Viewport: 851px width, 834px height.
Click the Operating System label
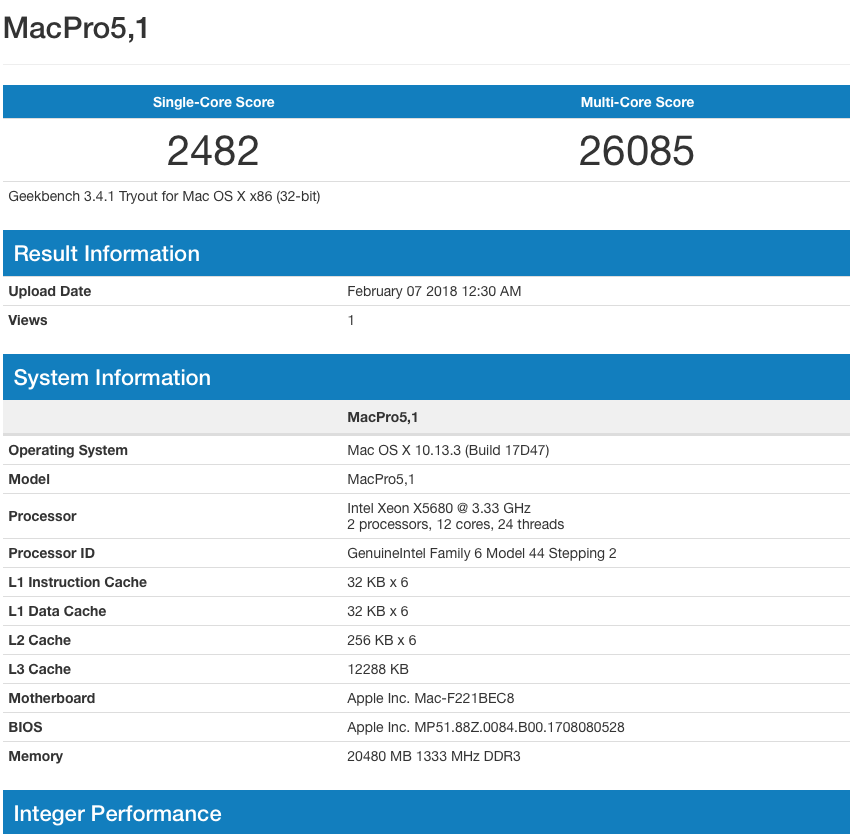pos(68,450)
